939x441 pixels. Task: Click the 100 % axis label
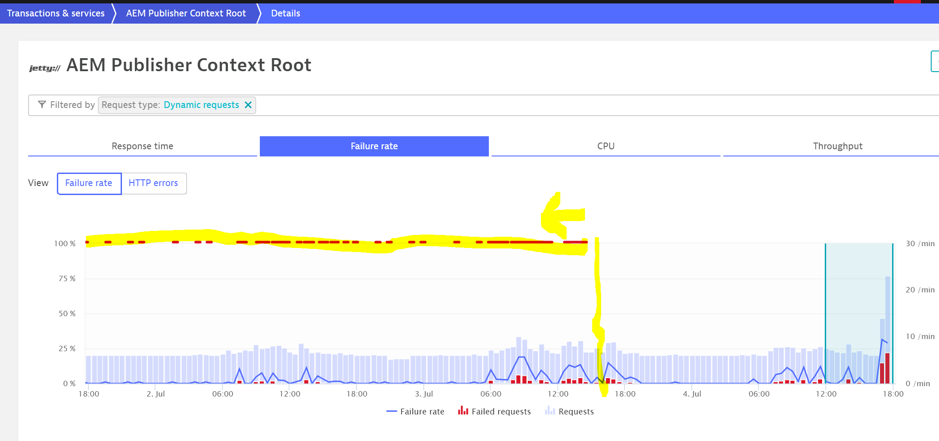tap(65, 244)
